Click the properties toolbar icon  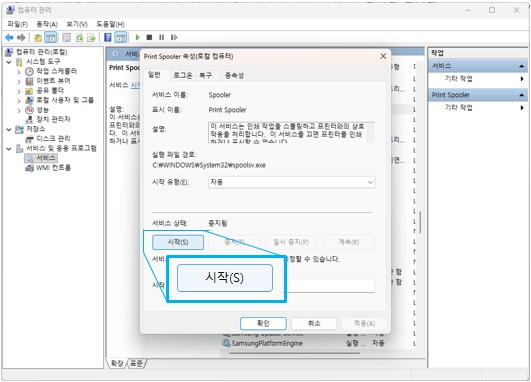click(66, 38)
